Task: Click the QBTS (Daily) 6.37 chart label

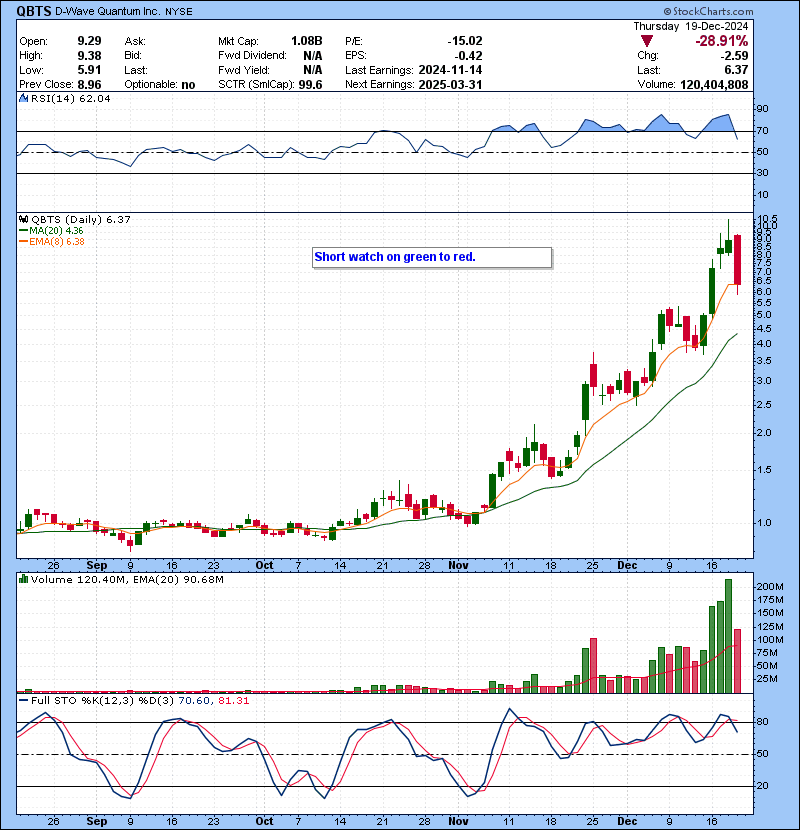Action: [80, 219]
